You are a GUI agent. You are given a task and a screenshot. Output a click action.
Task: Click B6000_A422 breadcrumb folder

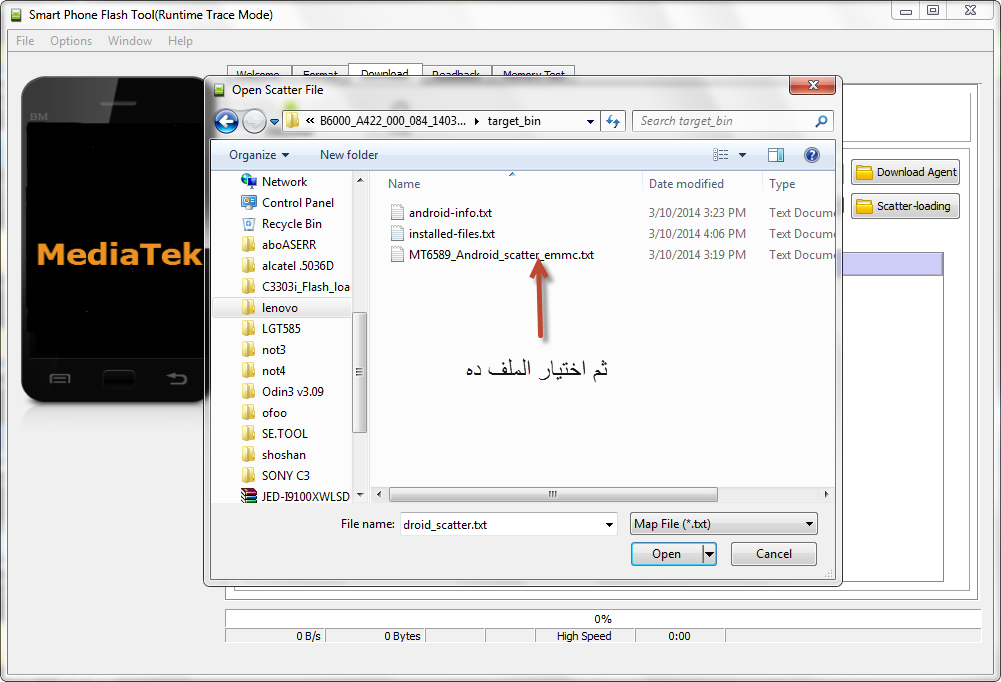click(393, 121)
